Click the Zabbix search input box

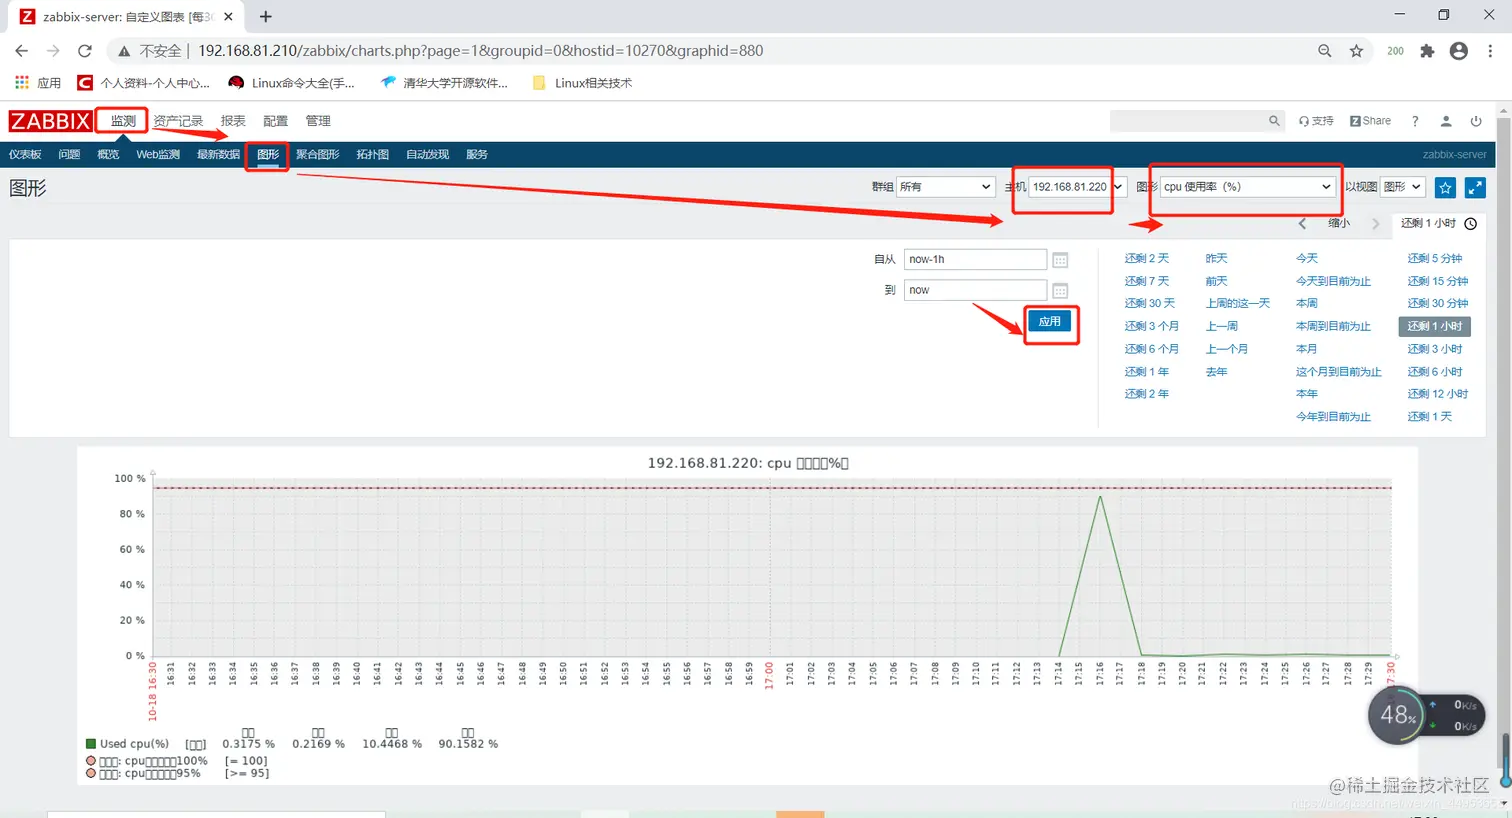(1188, 121)
